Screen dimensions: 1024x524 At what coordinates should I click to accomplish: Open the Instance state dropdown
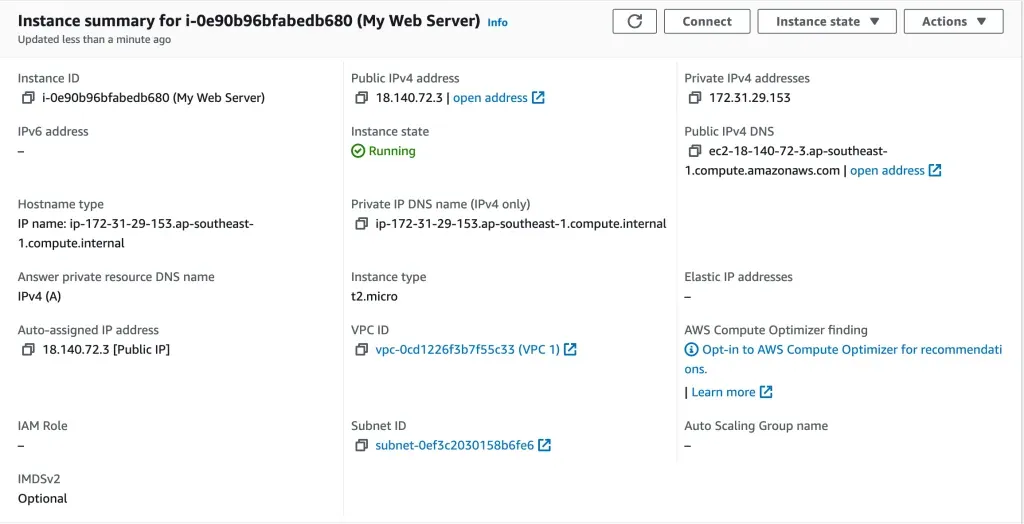click(827, 22)
